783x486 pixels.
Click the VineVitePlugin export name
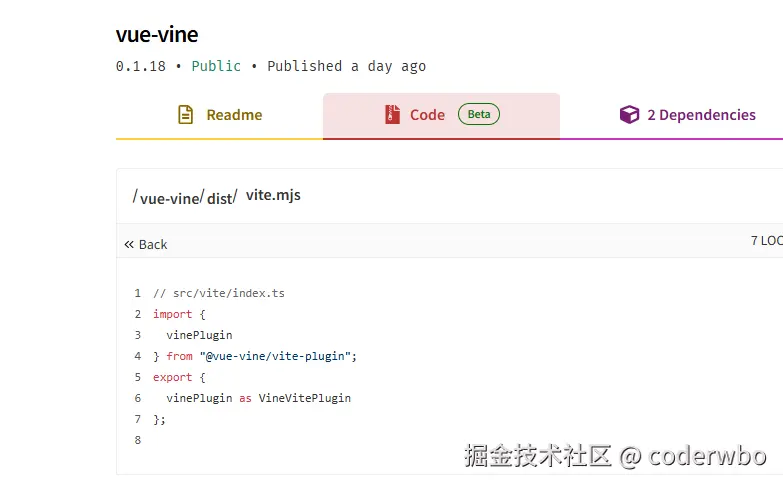[304, 398]
